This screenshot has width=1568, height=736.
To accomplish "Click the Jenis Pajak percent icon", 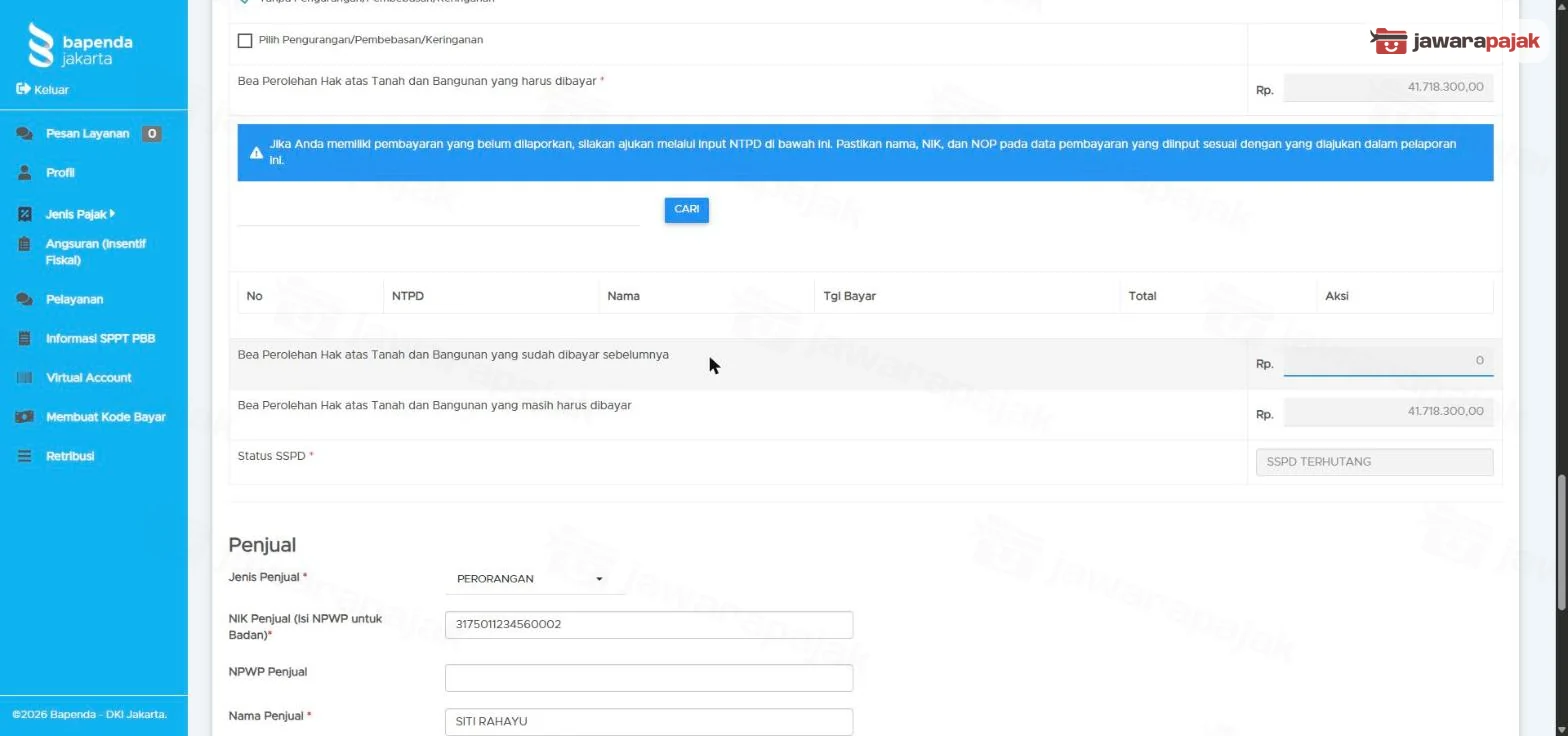I will (25, 214).
